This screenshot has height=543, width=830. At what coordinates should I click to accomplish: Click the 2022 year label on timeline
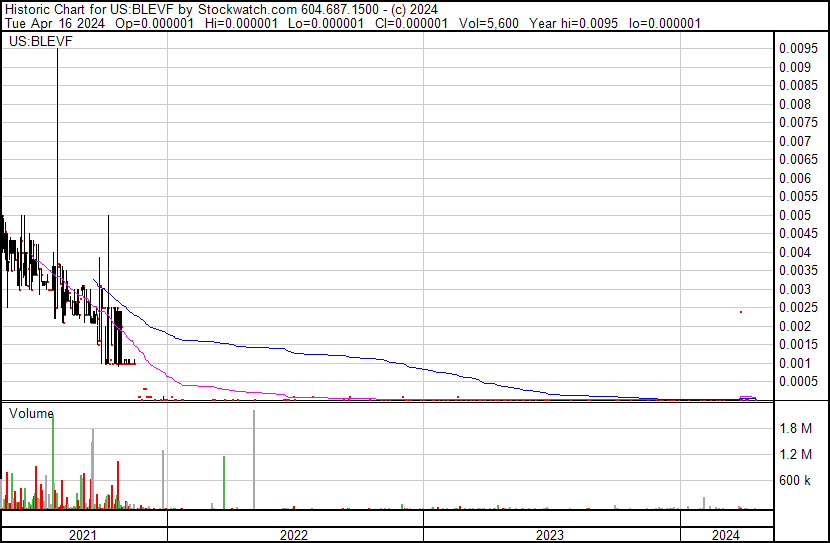pos(294,535)
